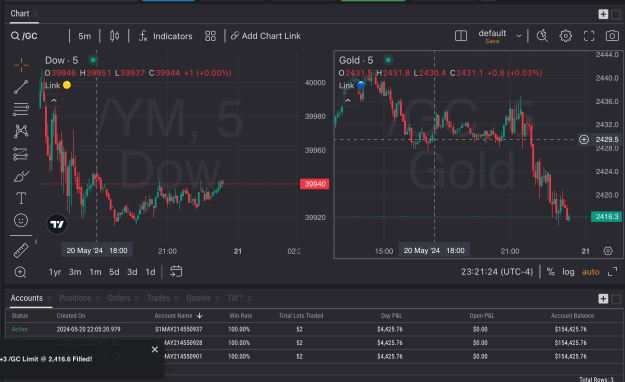Set range to 5d
This screenshot has height=382, width=625.
[x=114, y=272]
